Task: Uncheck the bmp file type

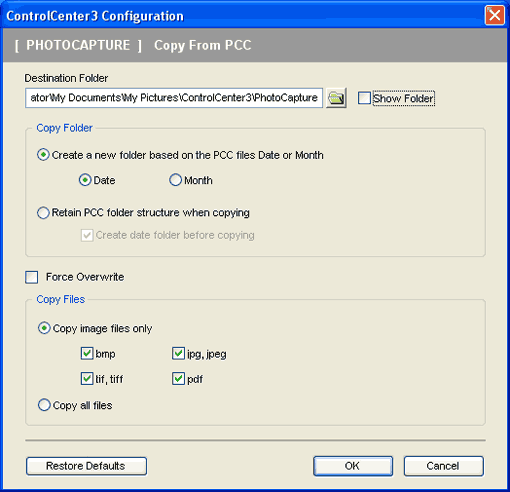Action: point(87,353)
